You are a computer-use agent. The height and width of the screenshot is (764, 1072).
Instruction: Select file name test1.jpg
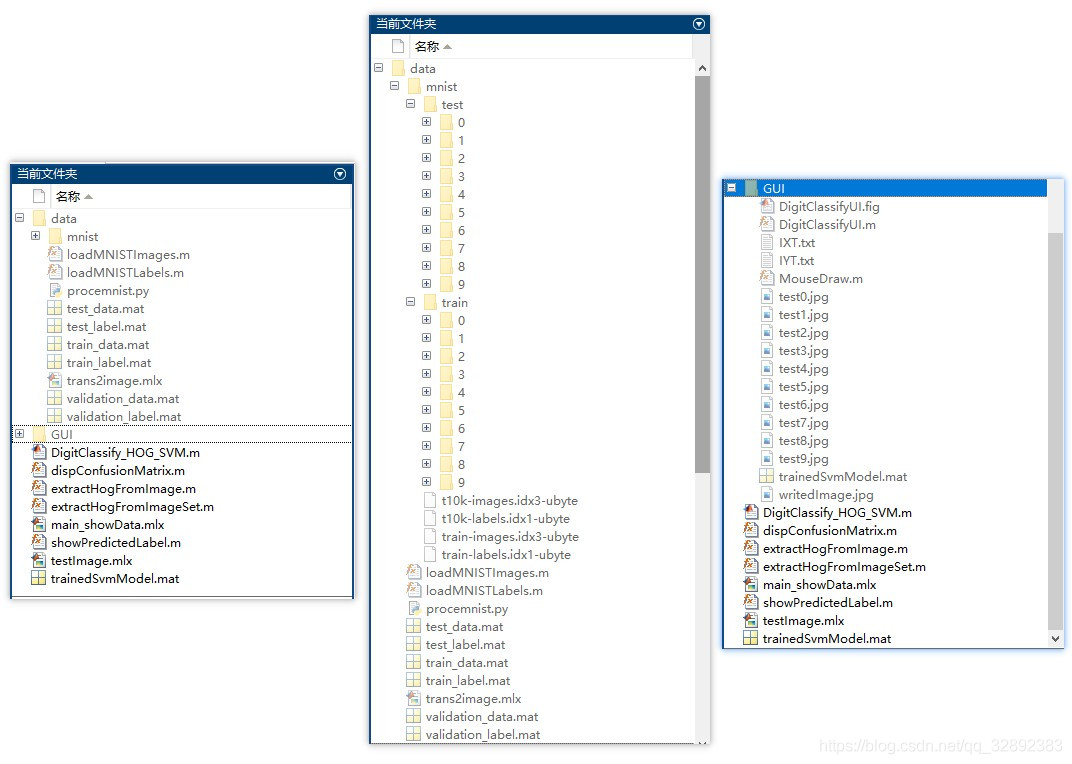803,315
